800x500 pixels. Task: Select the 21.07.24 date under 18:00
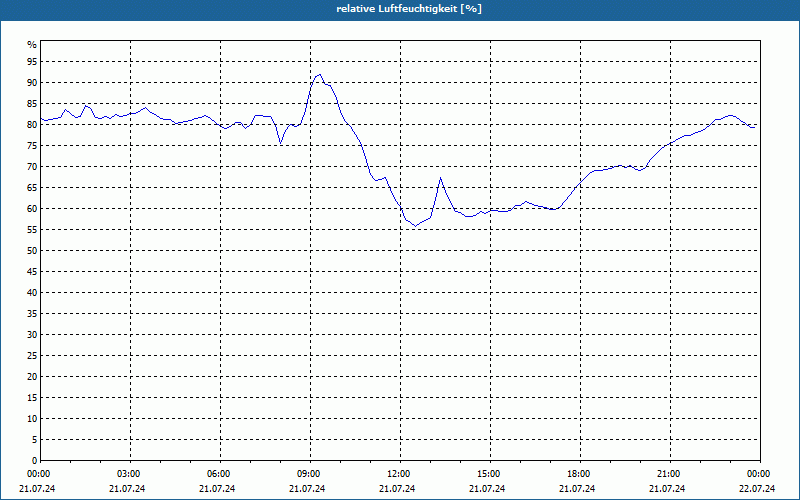(577, 489)
